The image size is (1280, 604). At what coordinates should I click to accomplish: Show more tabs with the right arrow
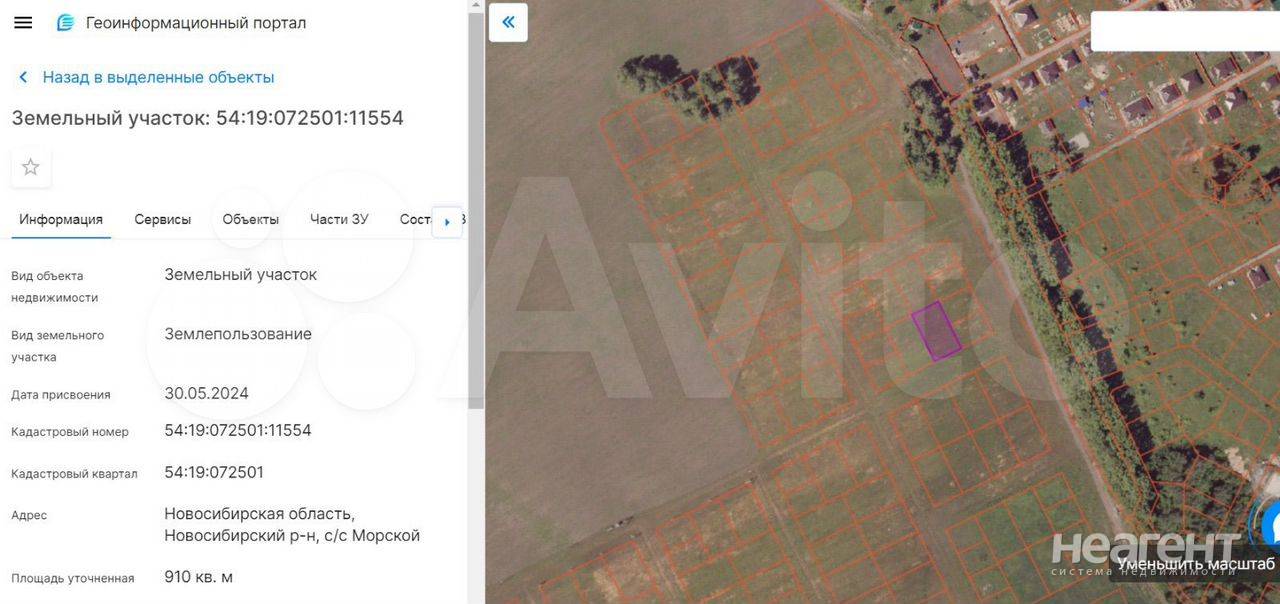point(447,222)
